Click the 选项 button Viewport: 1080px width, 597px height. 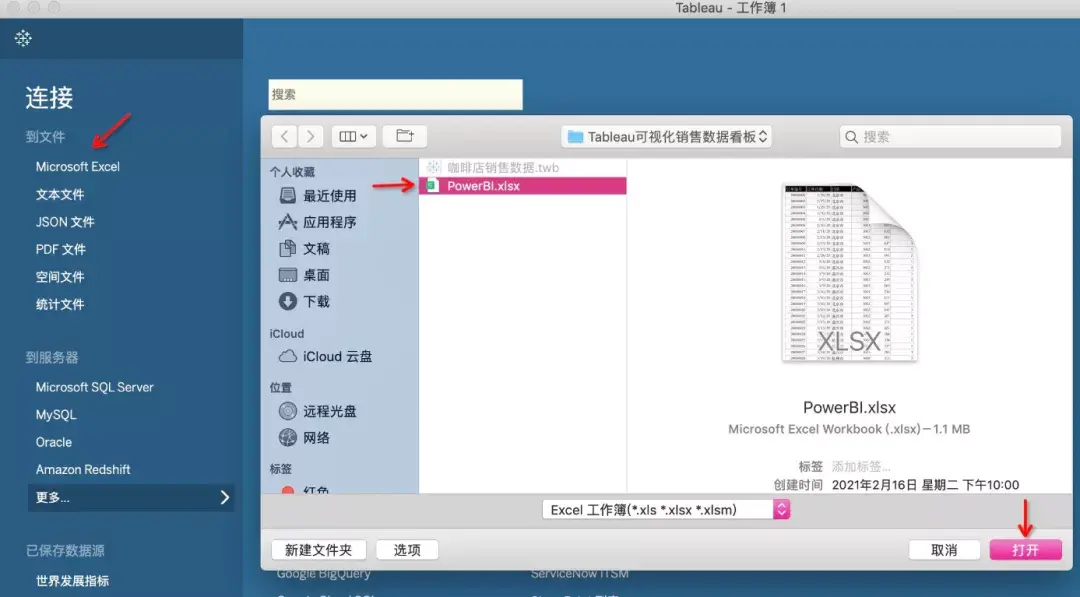(x=407, y=549)
